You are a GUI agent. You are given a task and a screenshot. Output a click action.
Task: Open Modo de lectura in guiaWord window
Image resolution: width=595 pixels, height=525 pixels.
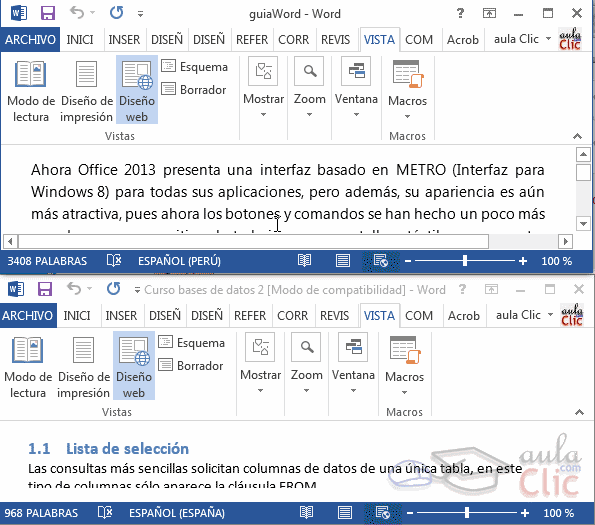[31, 91]
